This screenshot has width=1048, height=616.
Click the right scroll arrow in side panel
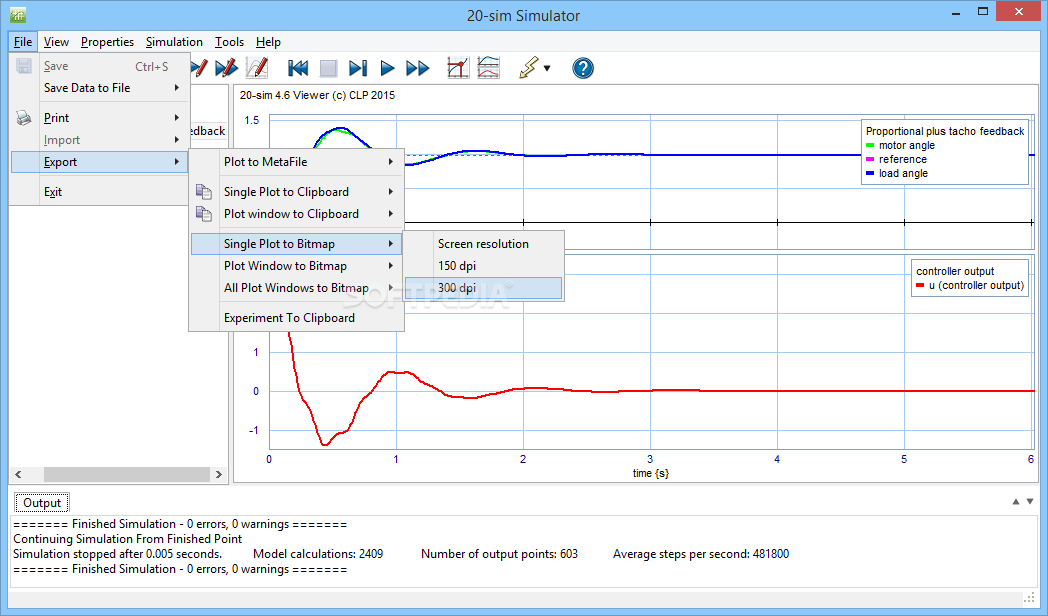click(x=219, y=474)
